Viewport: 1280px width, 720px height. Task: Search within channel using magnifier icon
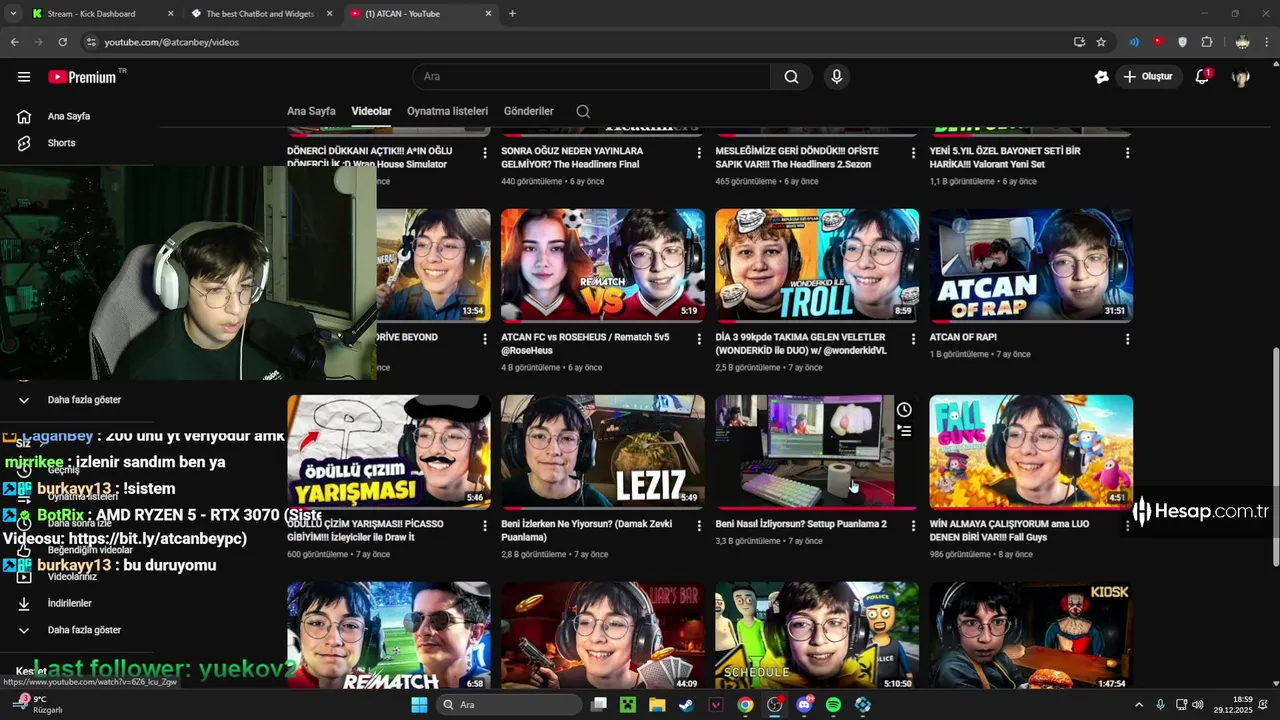click(x=583, y=111)
